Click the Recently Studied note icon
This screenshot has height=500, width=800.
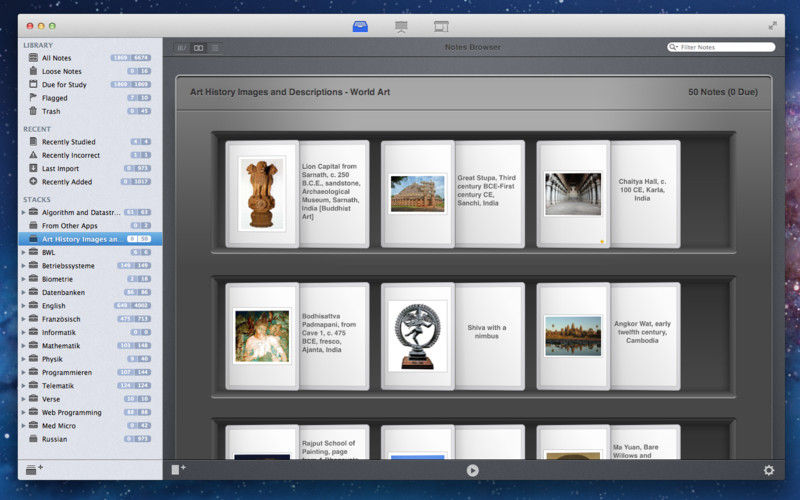click(33, 141)
